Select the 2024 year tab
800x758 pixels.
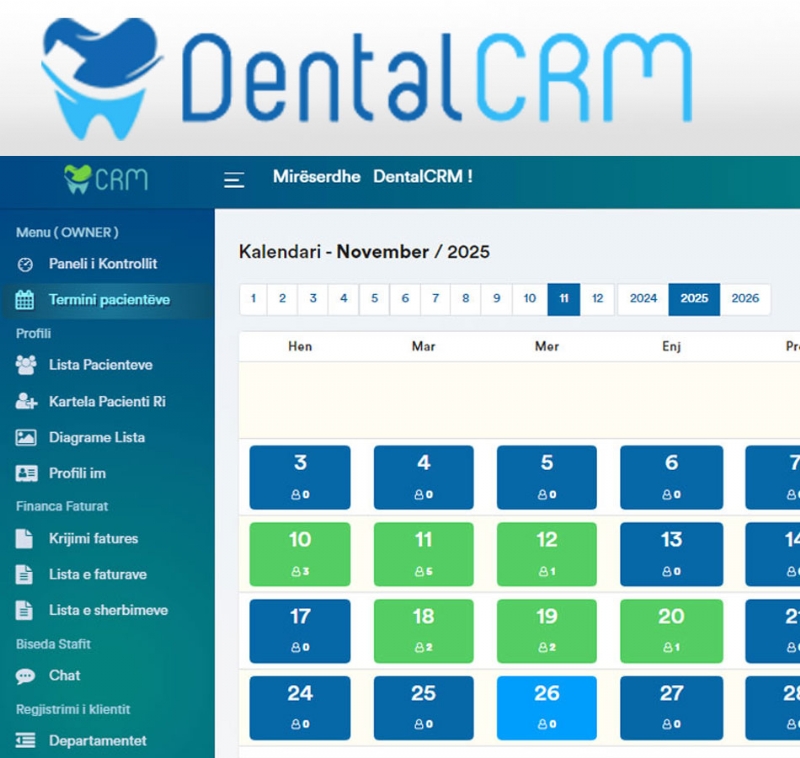[x=643, y=299]
